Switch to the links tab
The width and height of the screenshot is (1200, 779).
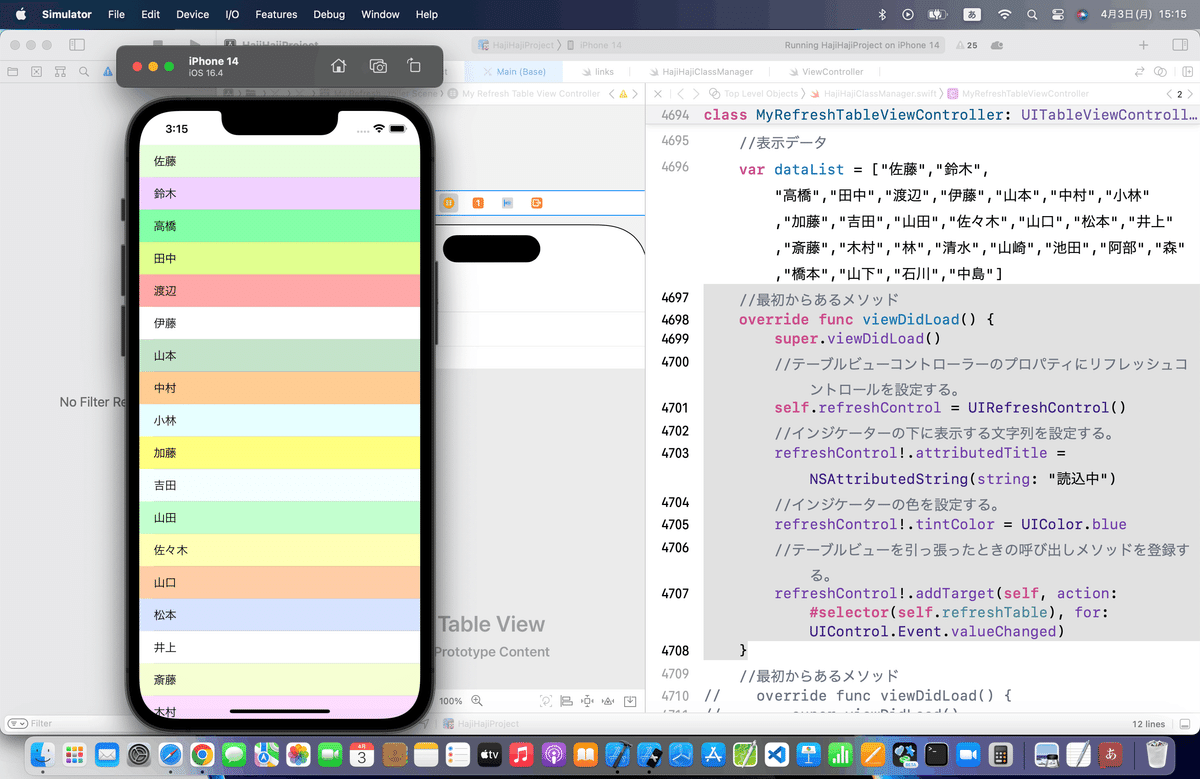tap(596, 72)
